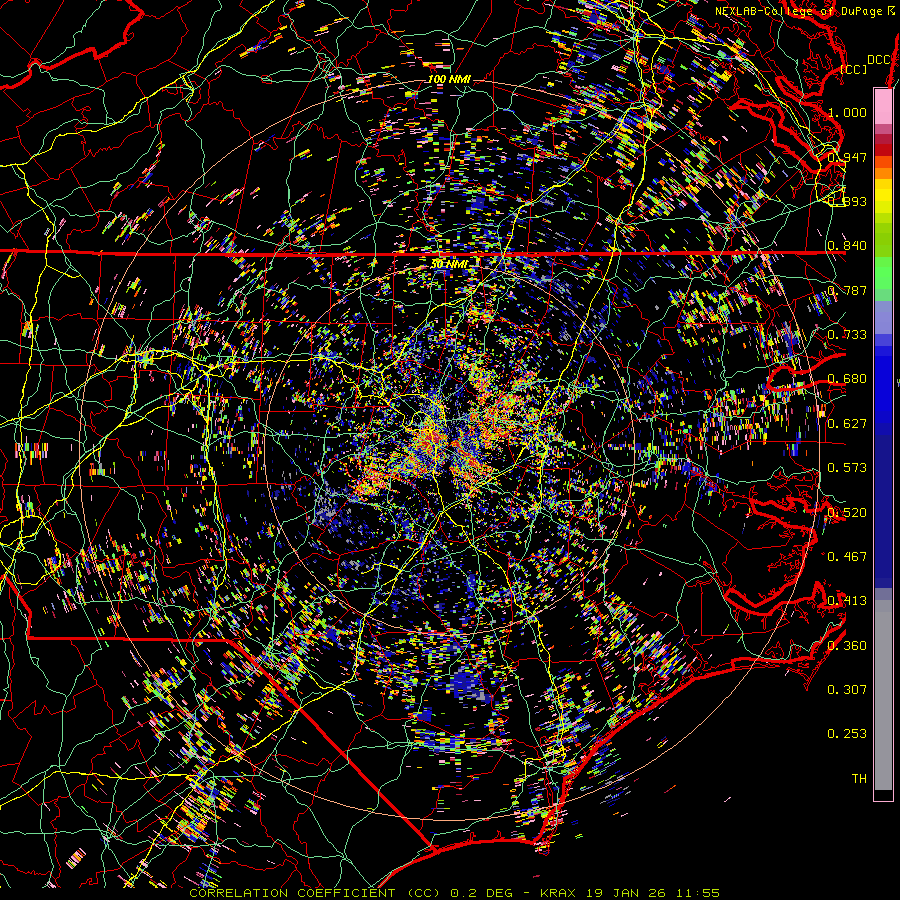Click the 0.893 scale value

tap(847, 201)
